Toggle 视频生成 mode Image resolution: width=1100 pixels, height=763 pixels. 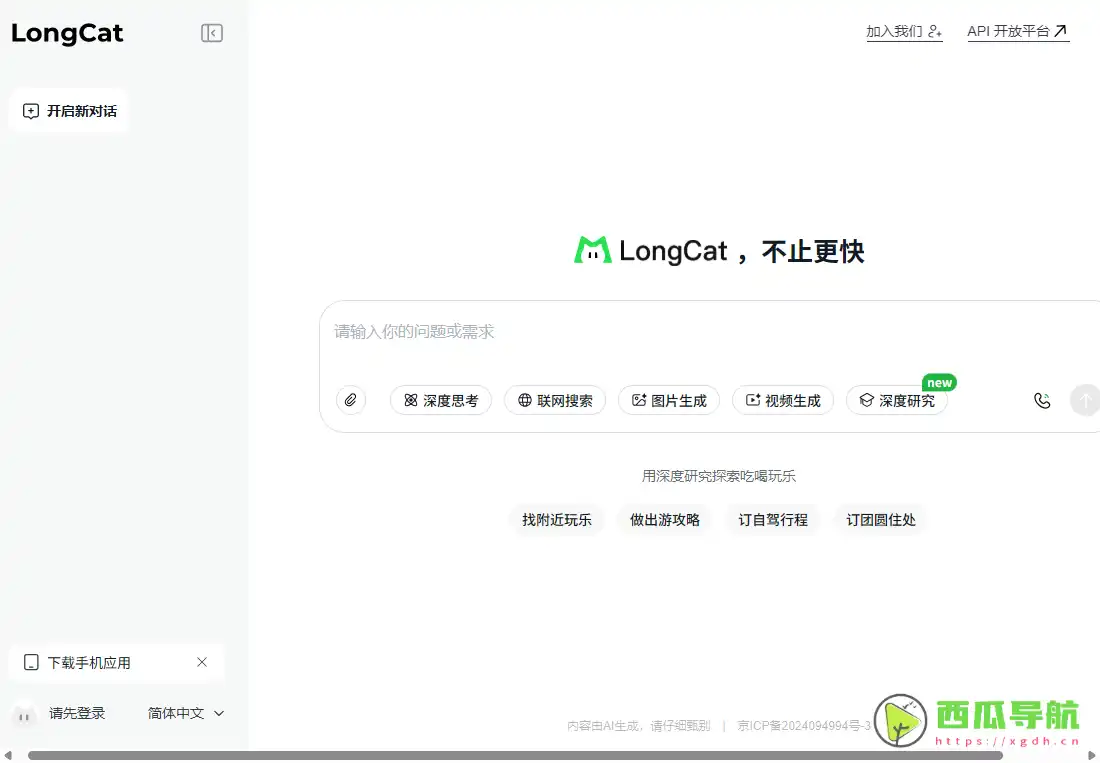783,400
